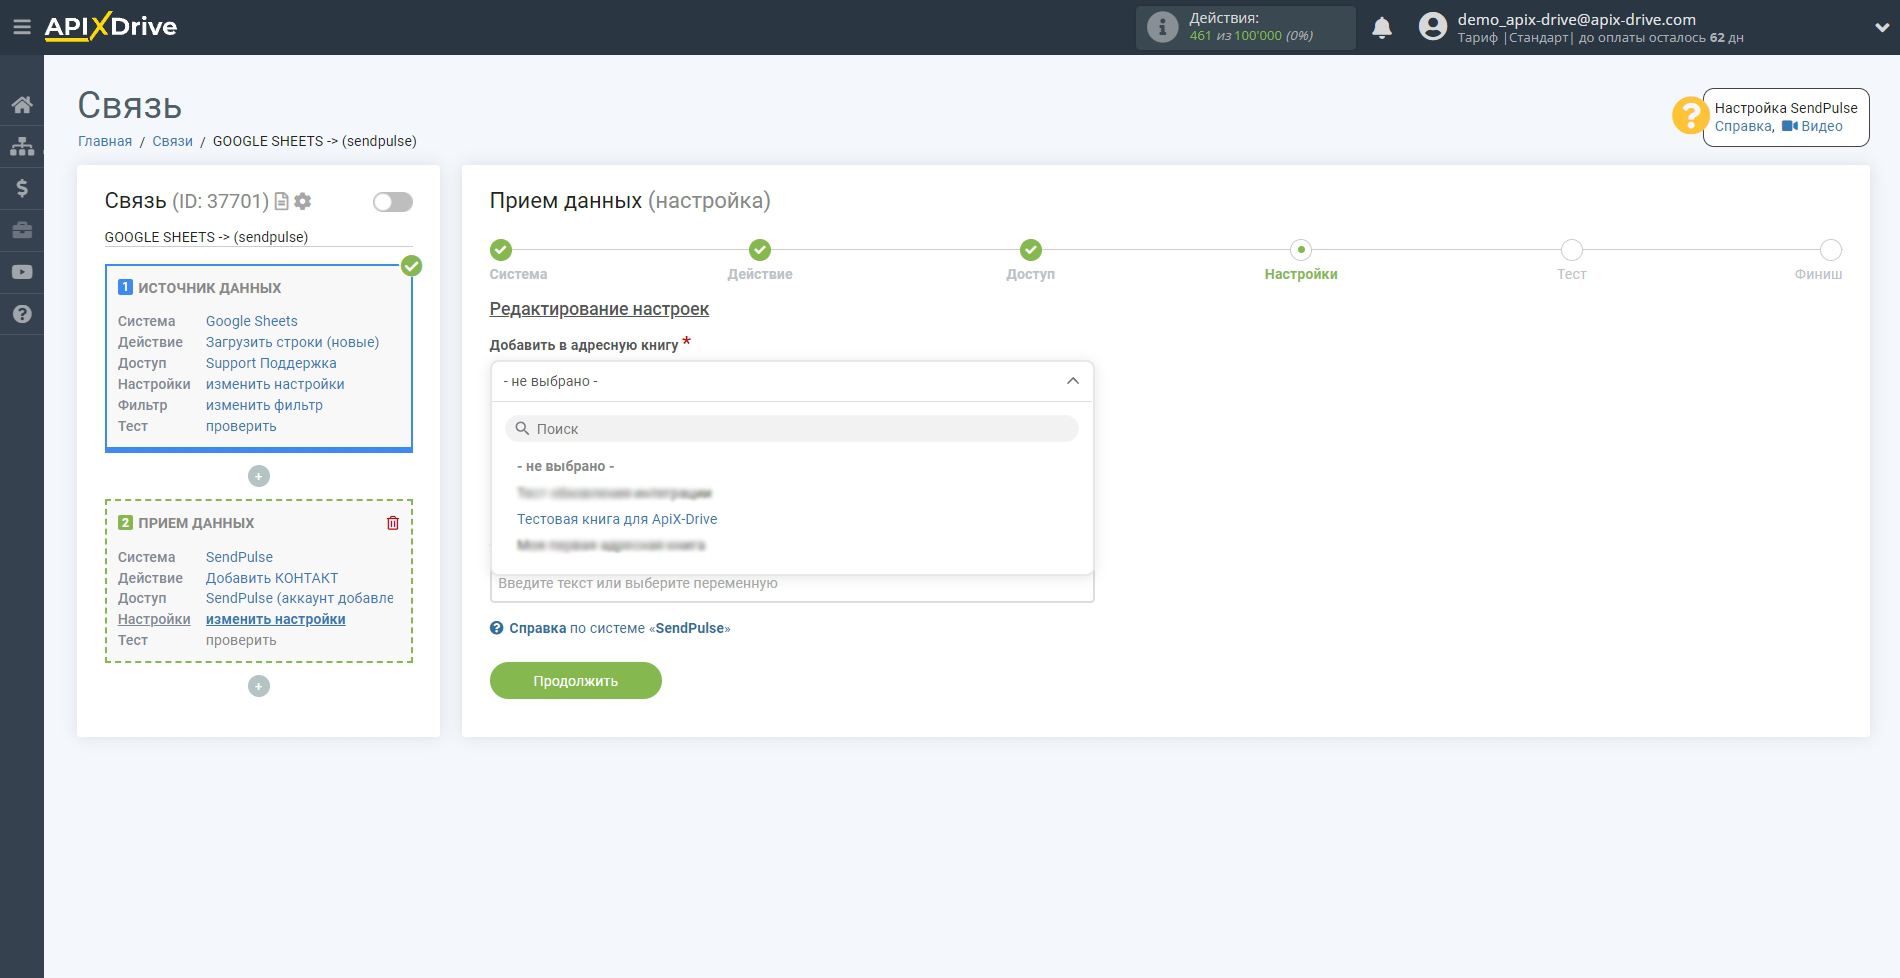The height and width of the screenshot is (978, 1900).
Task: Go to Настройки wizard step
Action: click(x=1301, y=250)
